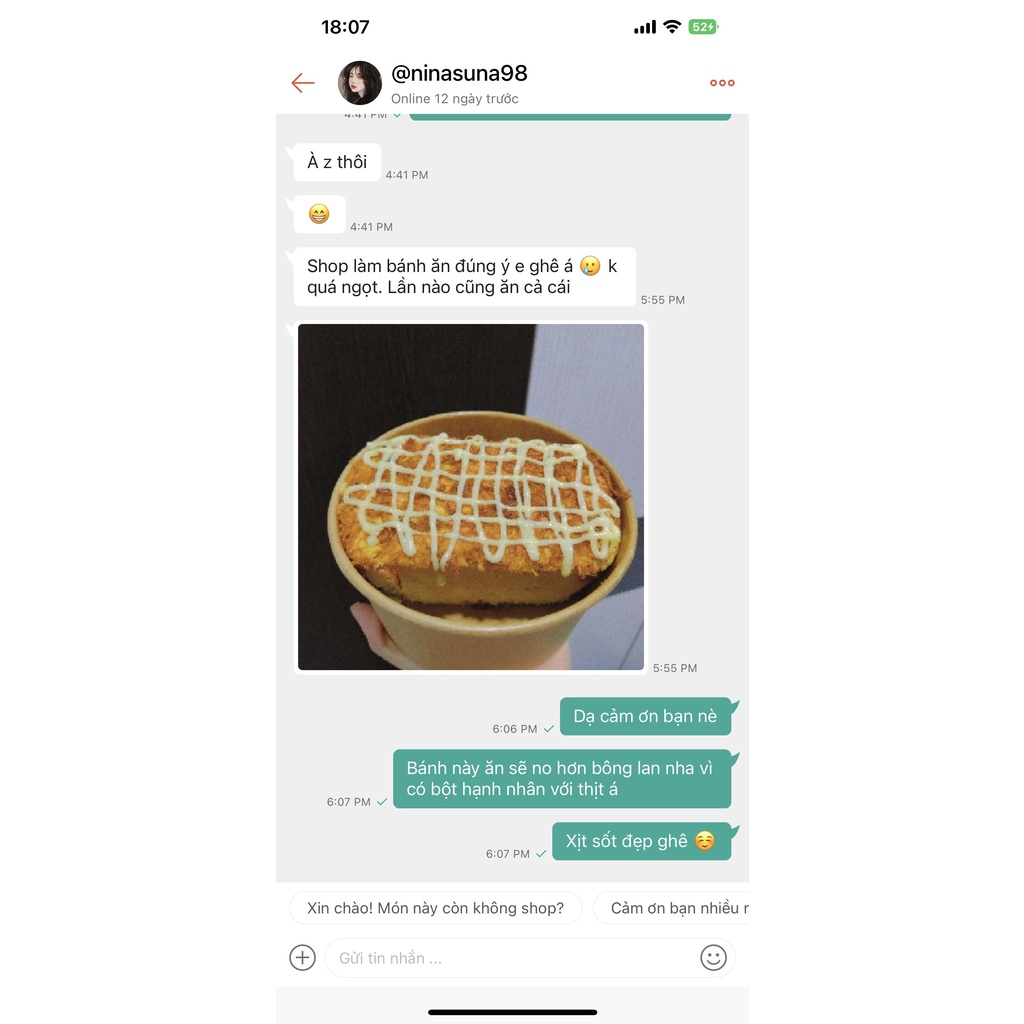Tap the WiFi status icon
Viewport: 1024px width, 1024px height.
pos(672,27)
